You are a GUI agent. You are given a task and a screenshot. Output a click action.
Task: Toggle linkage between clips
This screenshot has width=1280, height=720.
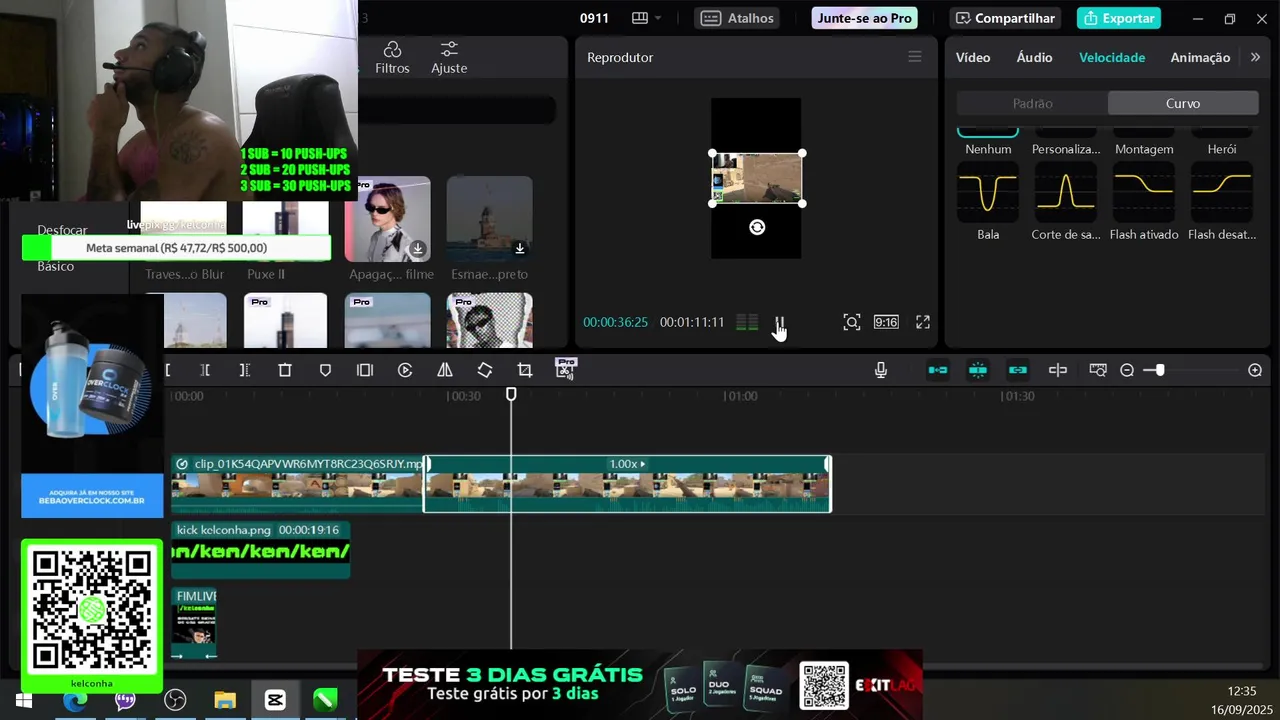[x=1018, y=370]
